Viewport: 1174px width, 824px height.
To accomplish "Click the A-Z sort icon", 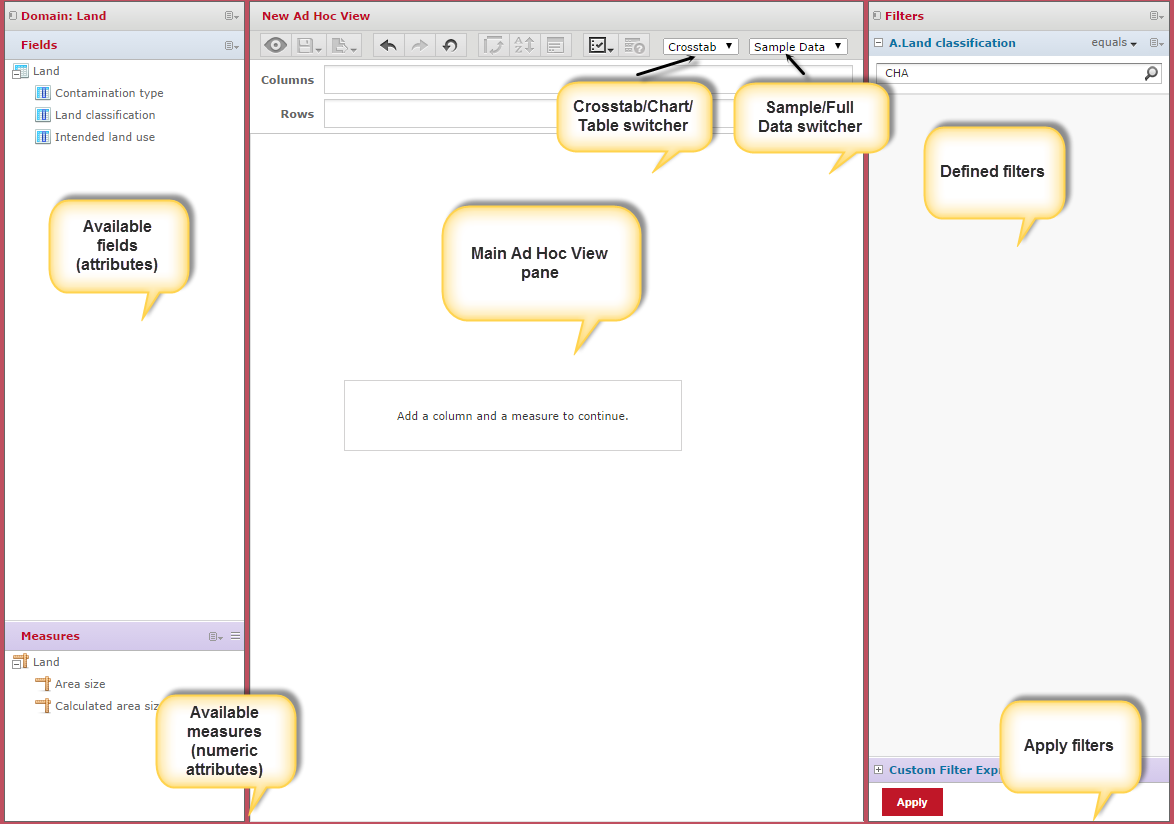I will click(524, 46).
